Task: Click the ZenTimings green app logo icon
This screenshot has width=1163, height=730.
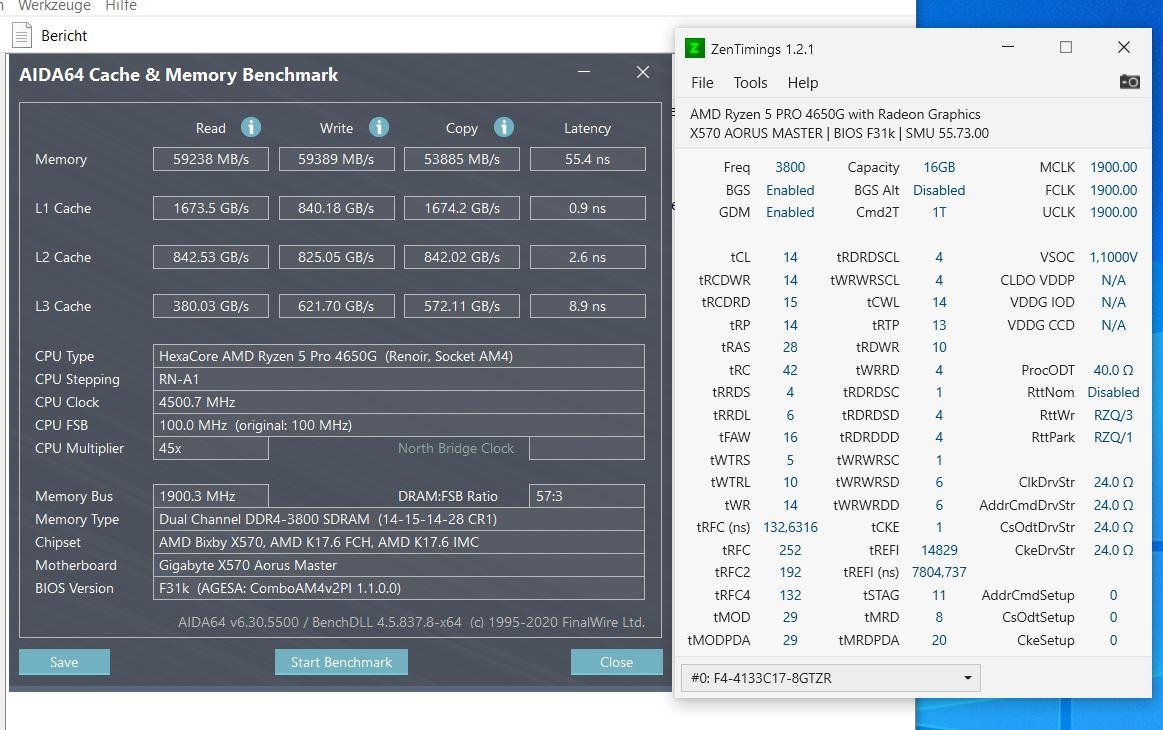Action: tap(694, 49)
